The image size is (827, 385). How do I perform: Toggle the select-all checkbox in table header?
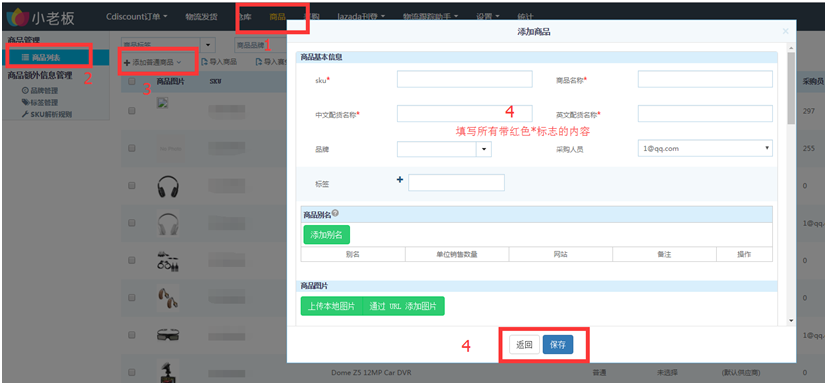point(132,81)
